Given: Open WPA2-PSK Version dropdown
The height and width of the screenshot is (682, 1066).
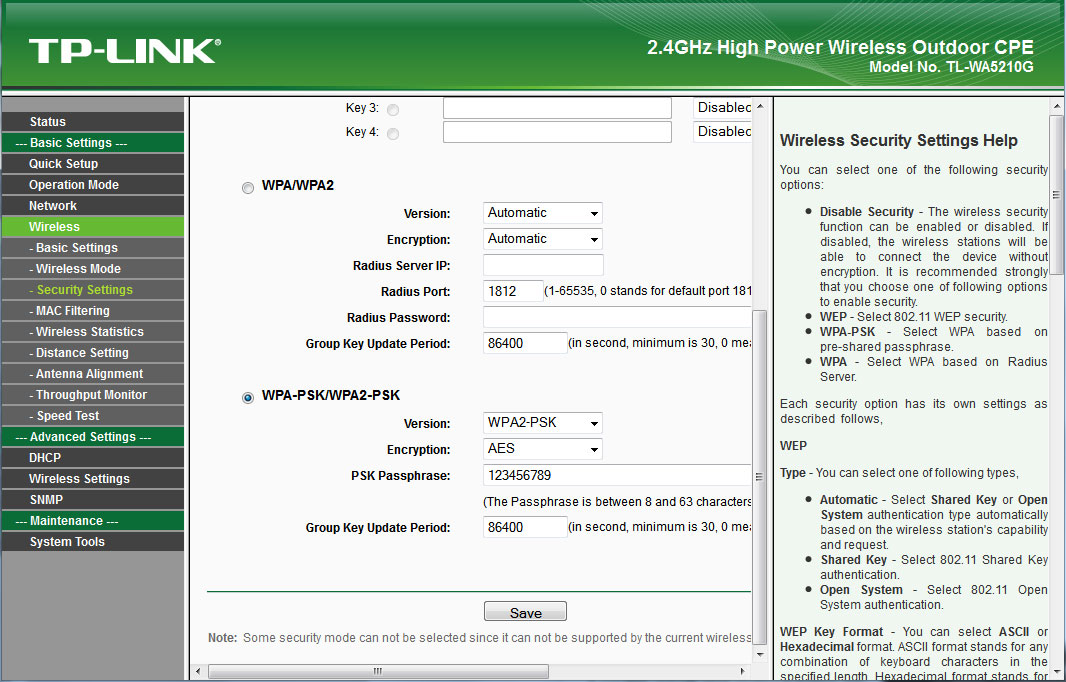Looking at the screenshot, I should (x=543, y=423).
